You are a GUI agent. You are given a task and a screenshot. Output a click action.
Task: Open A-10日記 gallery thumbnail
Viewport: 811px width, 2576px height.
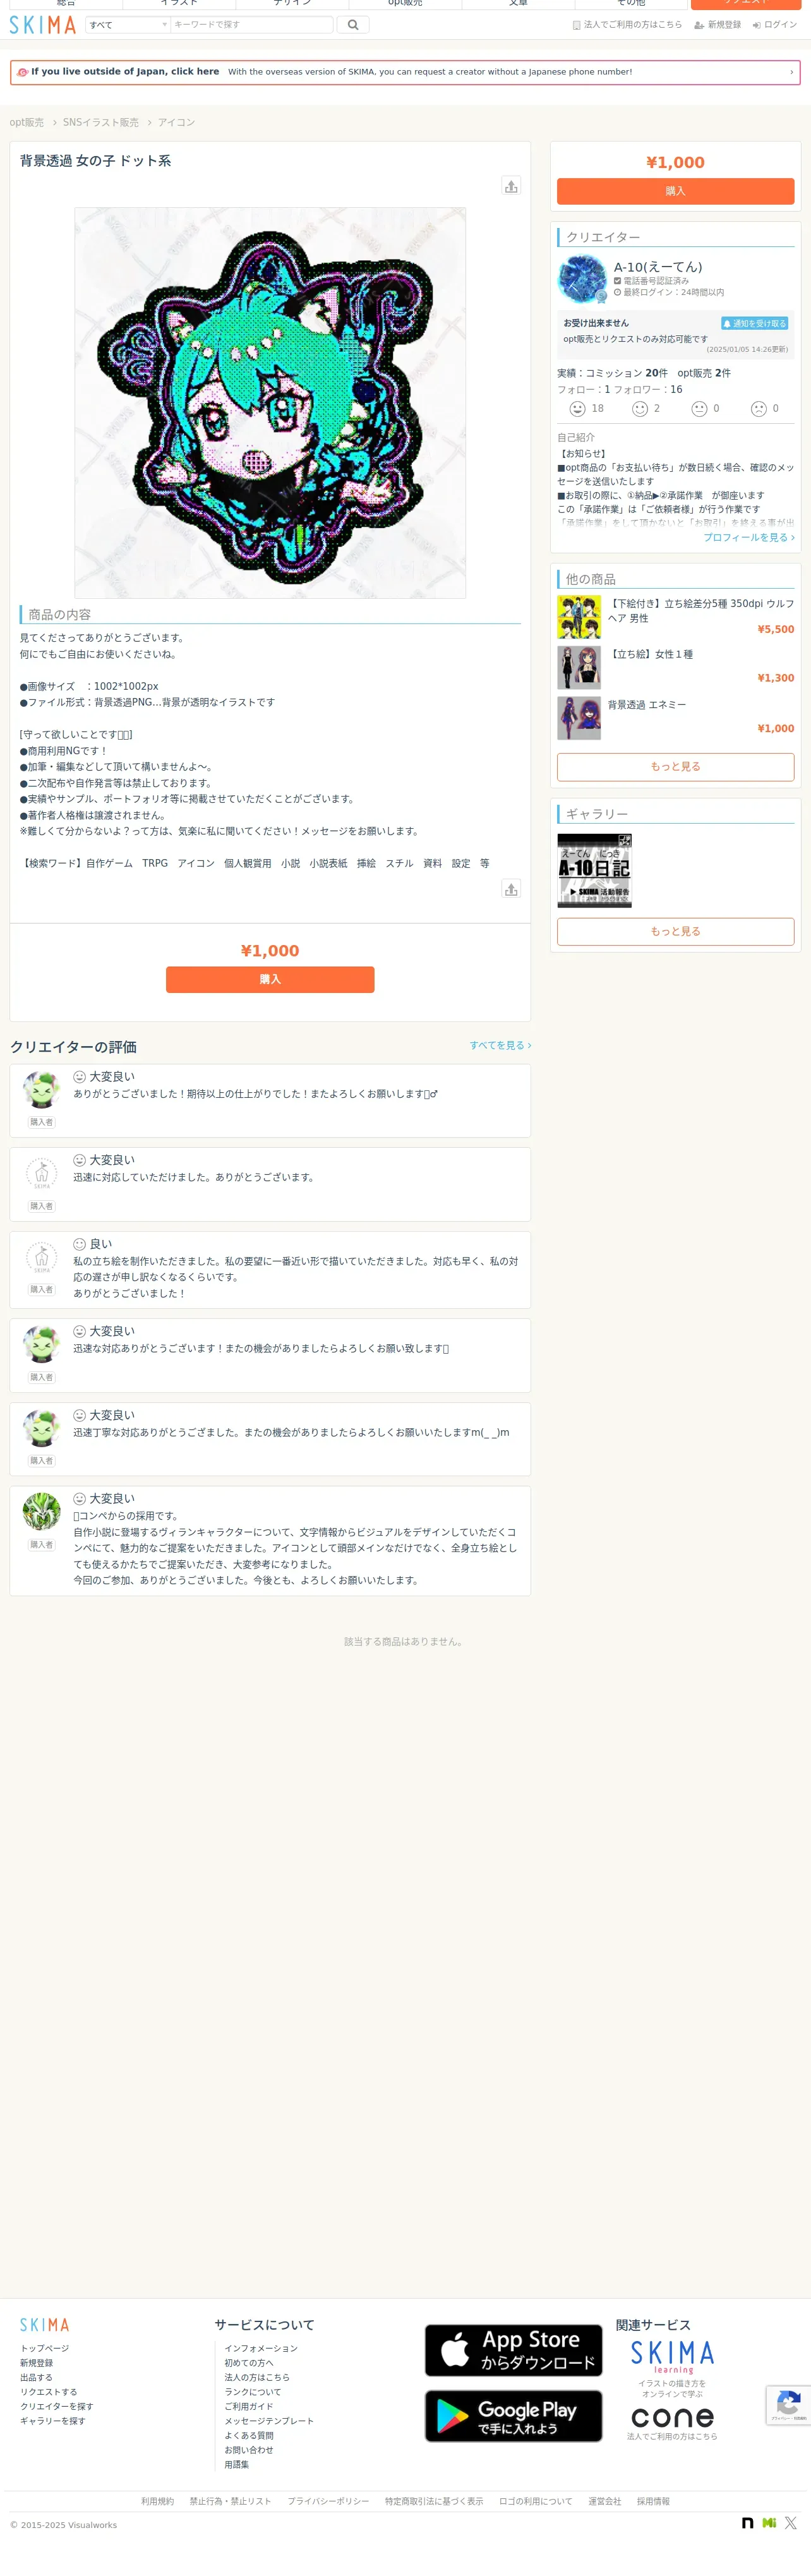click(x=594, y=871)
